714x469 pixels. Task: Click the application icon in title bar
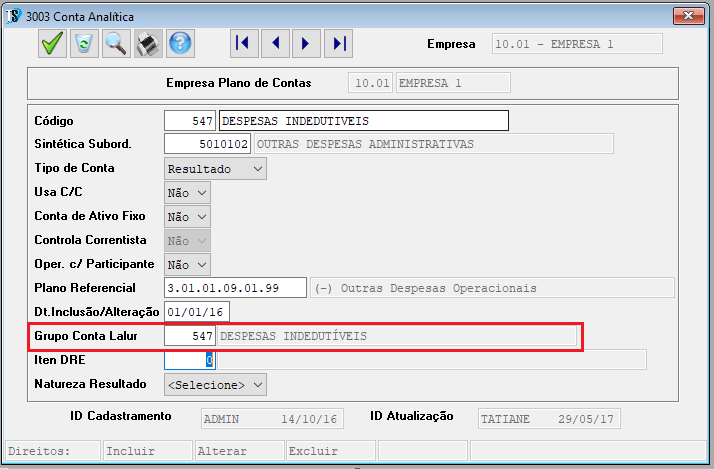[13, 16]
